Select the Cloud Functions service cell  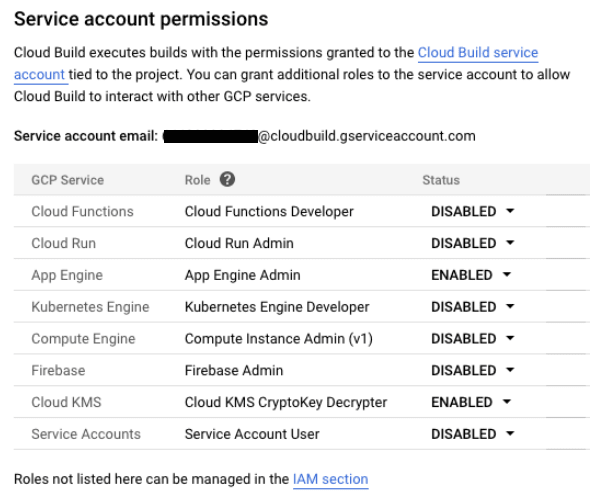click(82, 211)
